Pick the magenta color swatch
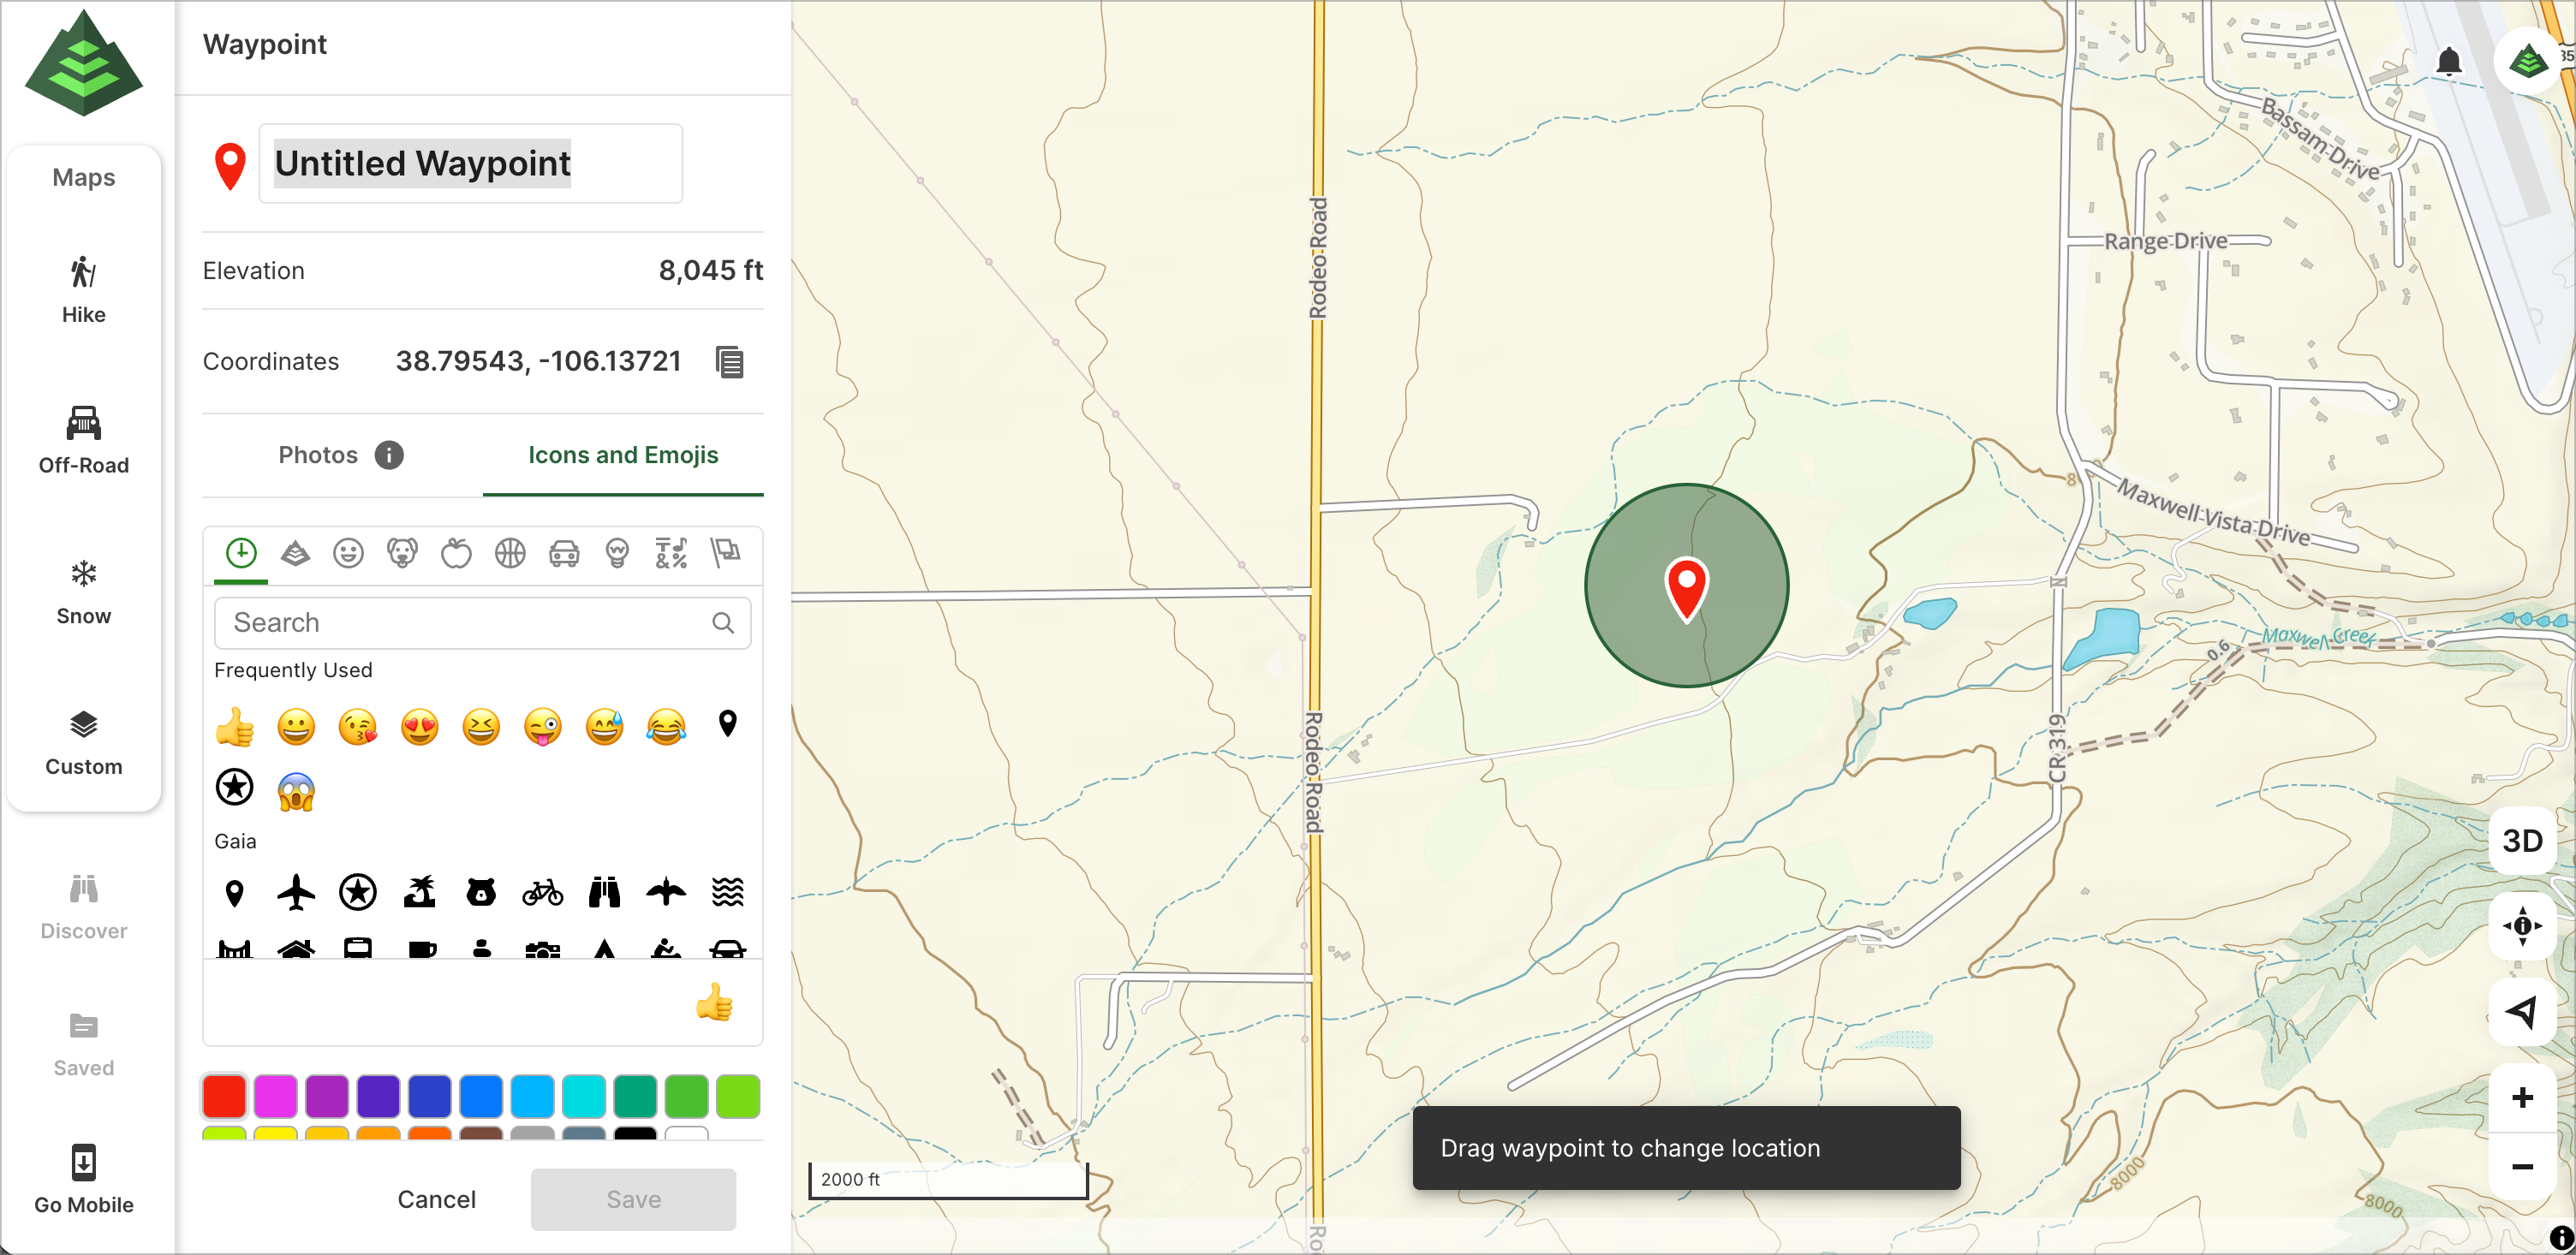This screenshot has height=1255, width=2576. point(275,1097)
